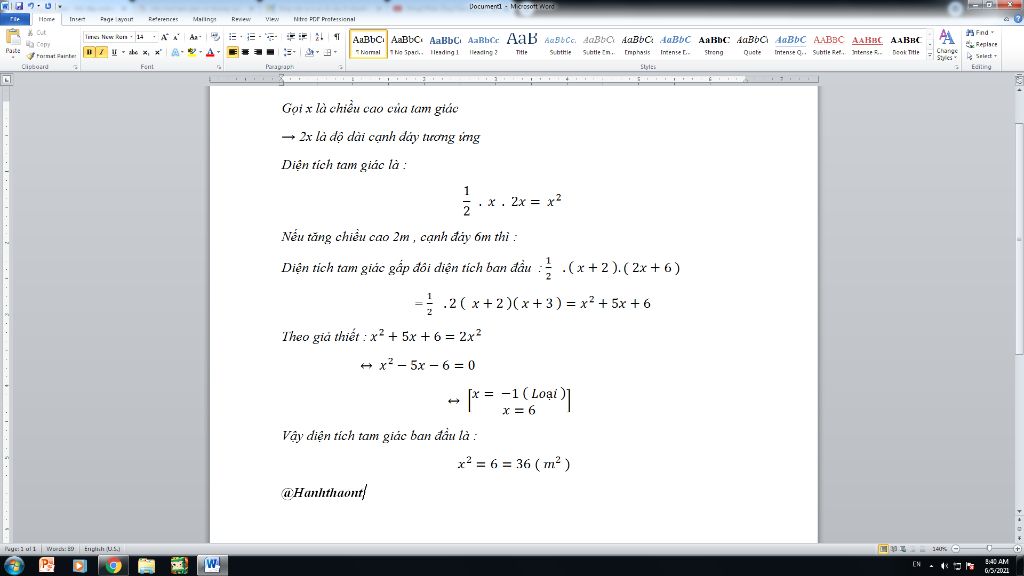
Task: Click the Numbering list icon
Action: [253, 37]
